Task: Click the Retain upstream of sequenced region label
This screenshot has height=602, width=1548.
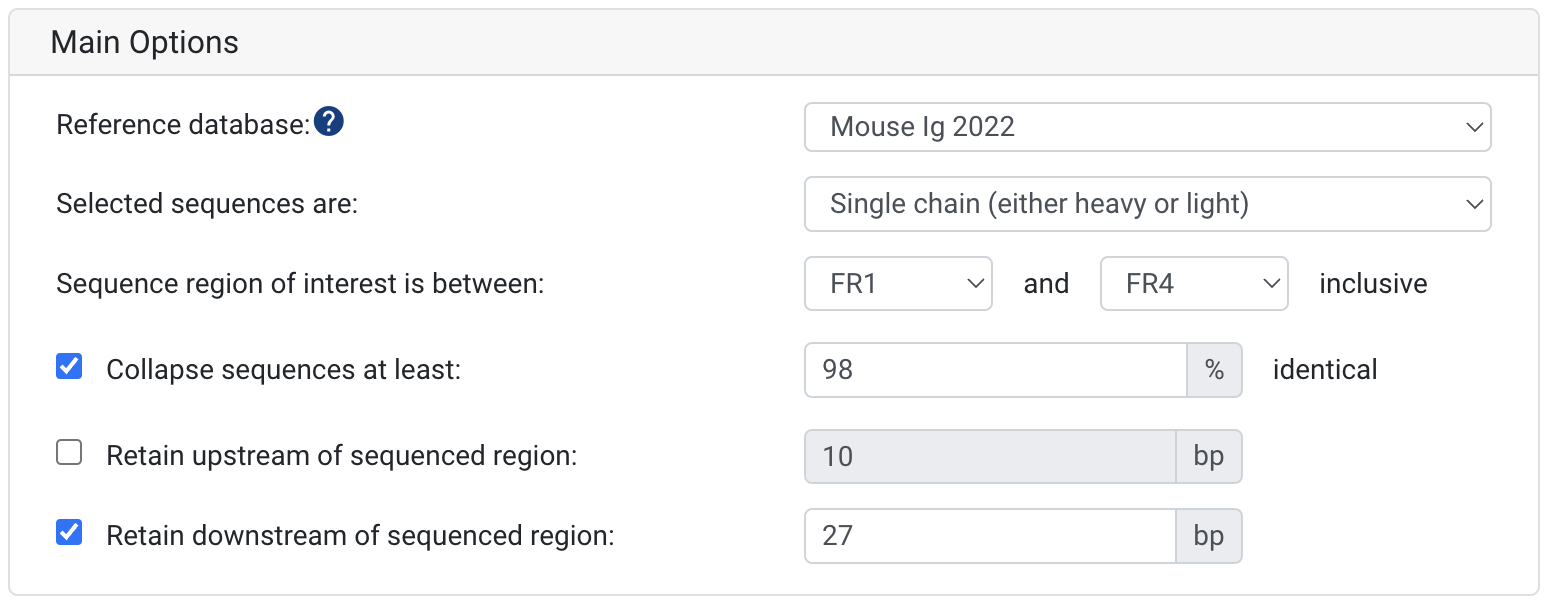Action: [342, 456]
